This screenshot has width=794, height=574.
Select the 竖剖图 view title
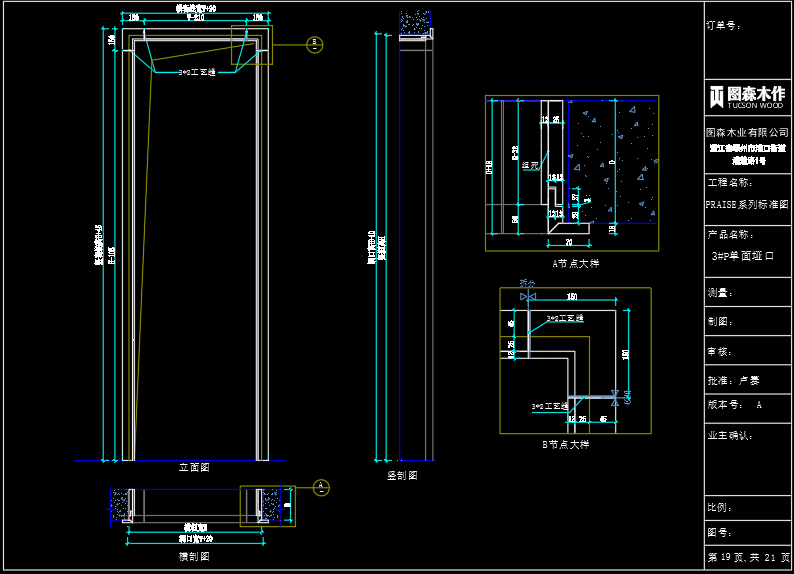pos(402,476)
